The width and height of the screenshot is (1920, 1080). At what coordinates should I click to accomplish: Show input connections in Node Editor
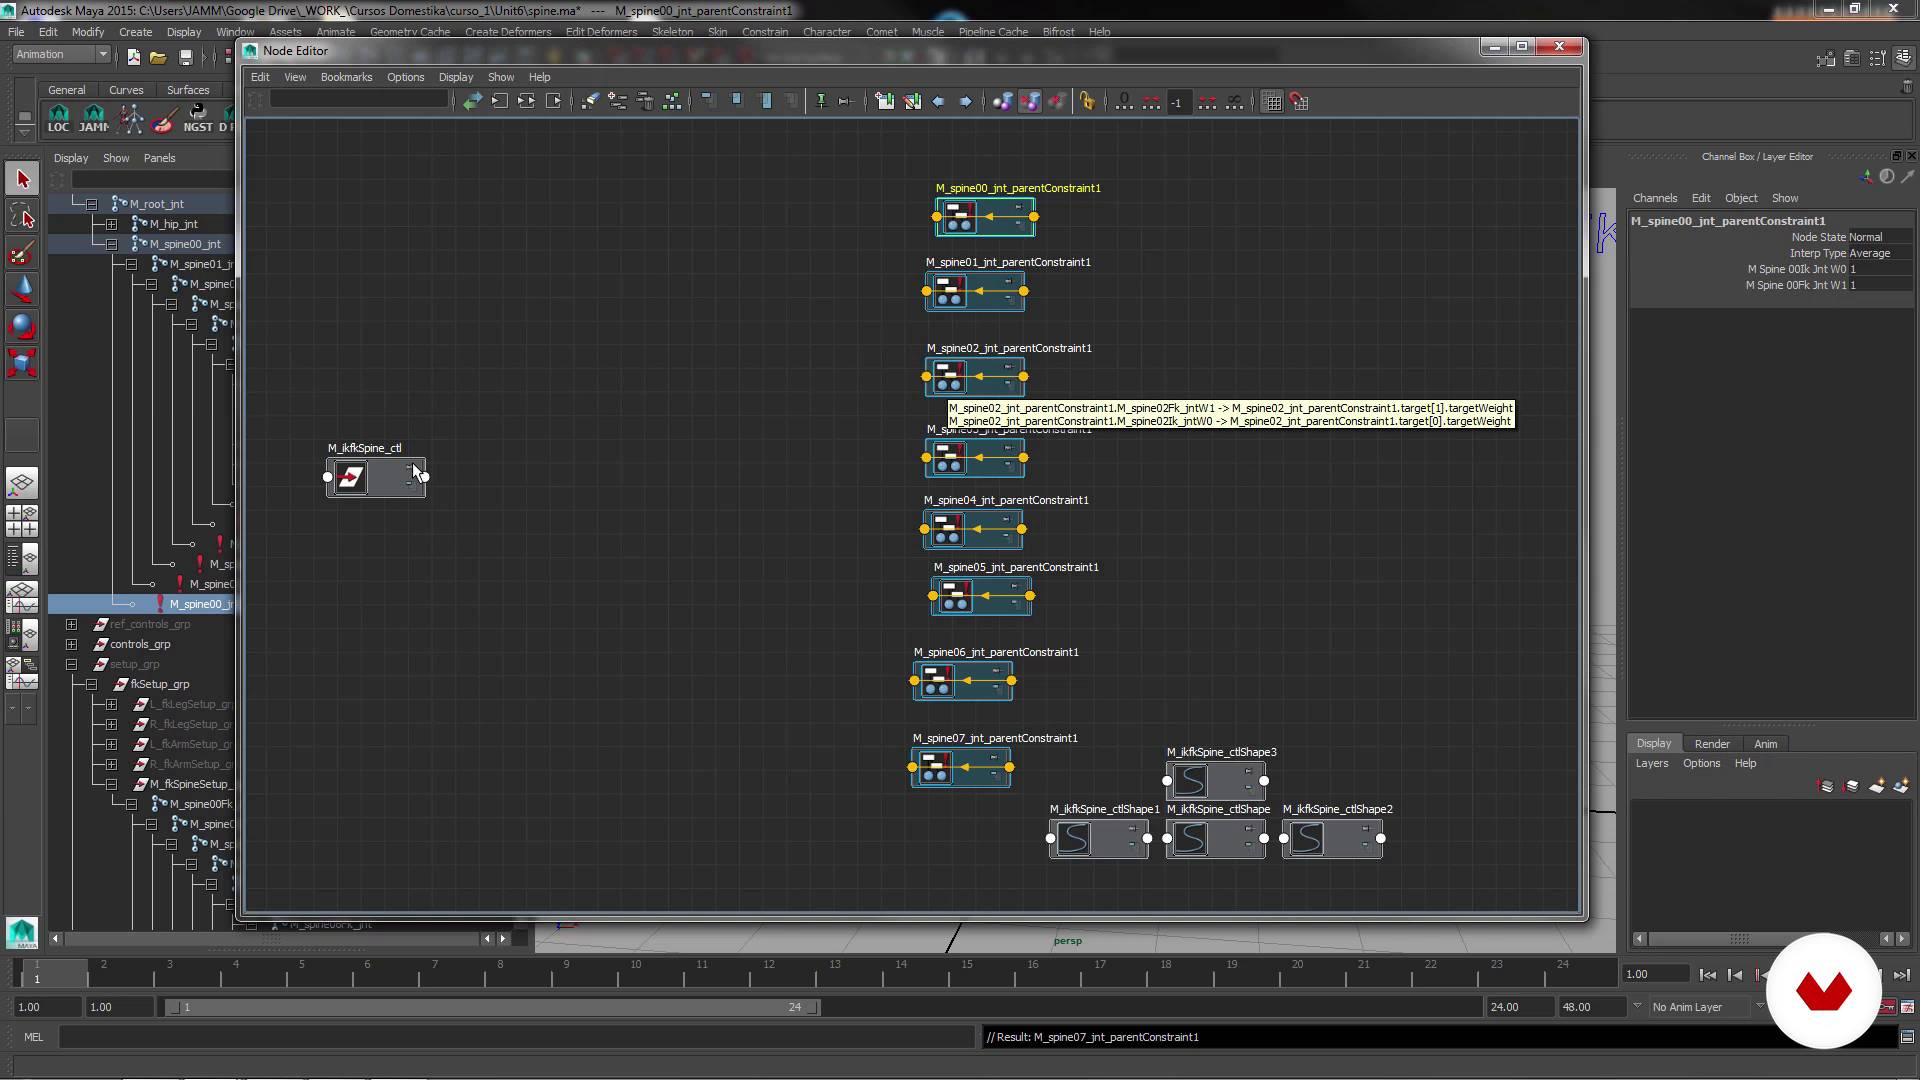point(500,101)
